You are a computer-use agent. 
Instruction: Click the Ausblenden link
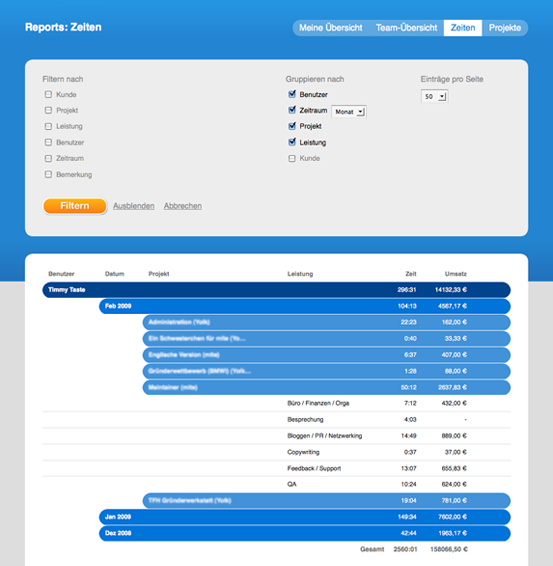[x=134, y=206]
